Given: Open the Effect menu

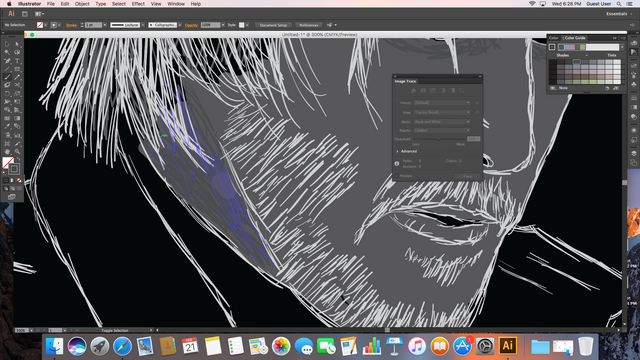Looking at the screenshot, I should coord(138,4).
